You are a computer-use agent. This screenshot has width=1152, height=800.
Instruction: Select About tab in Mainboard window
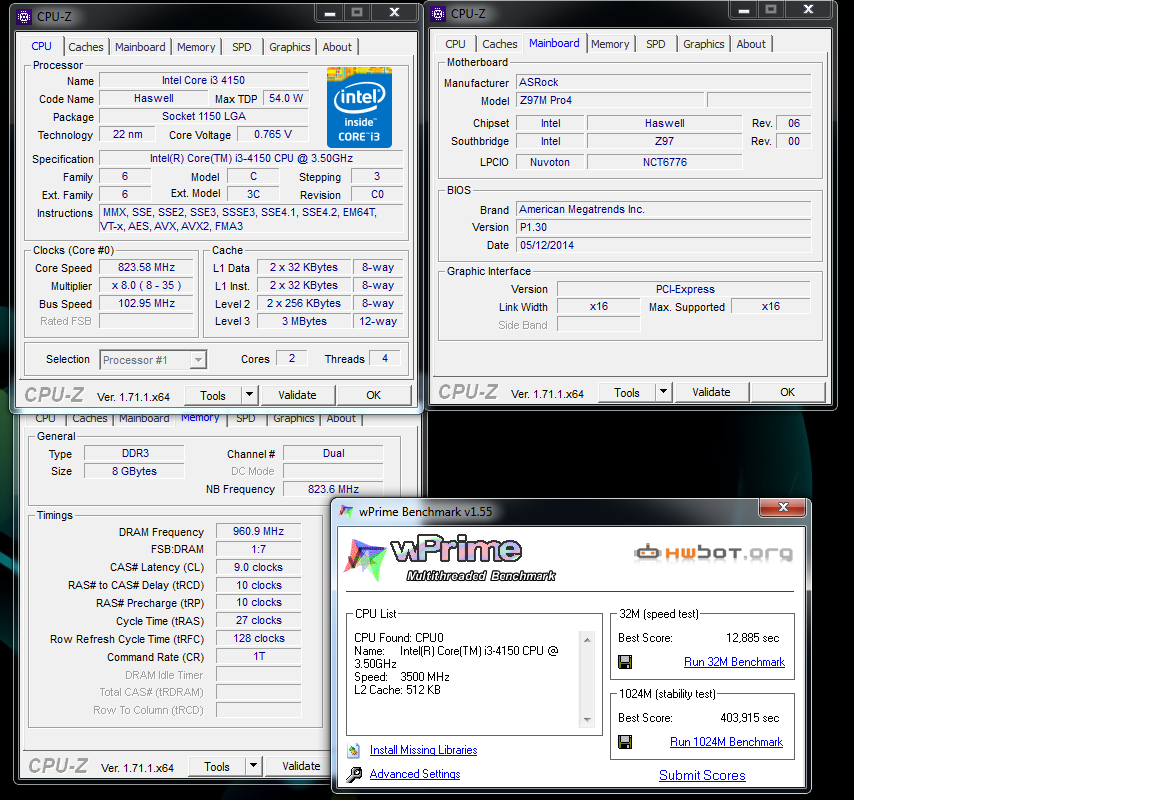click(x=751, y=44)
